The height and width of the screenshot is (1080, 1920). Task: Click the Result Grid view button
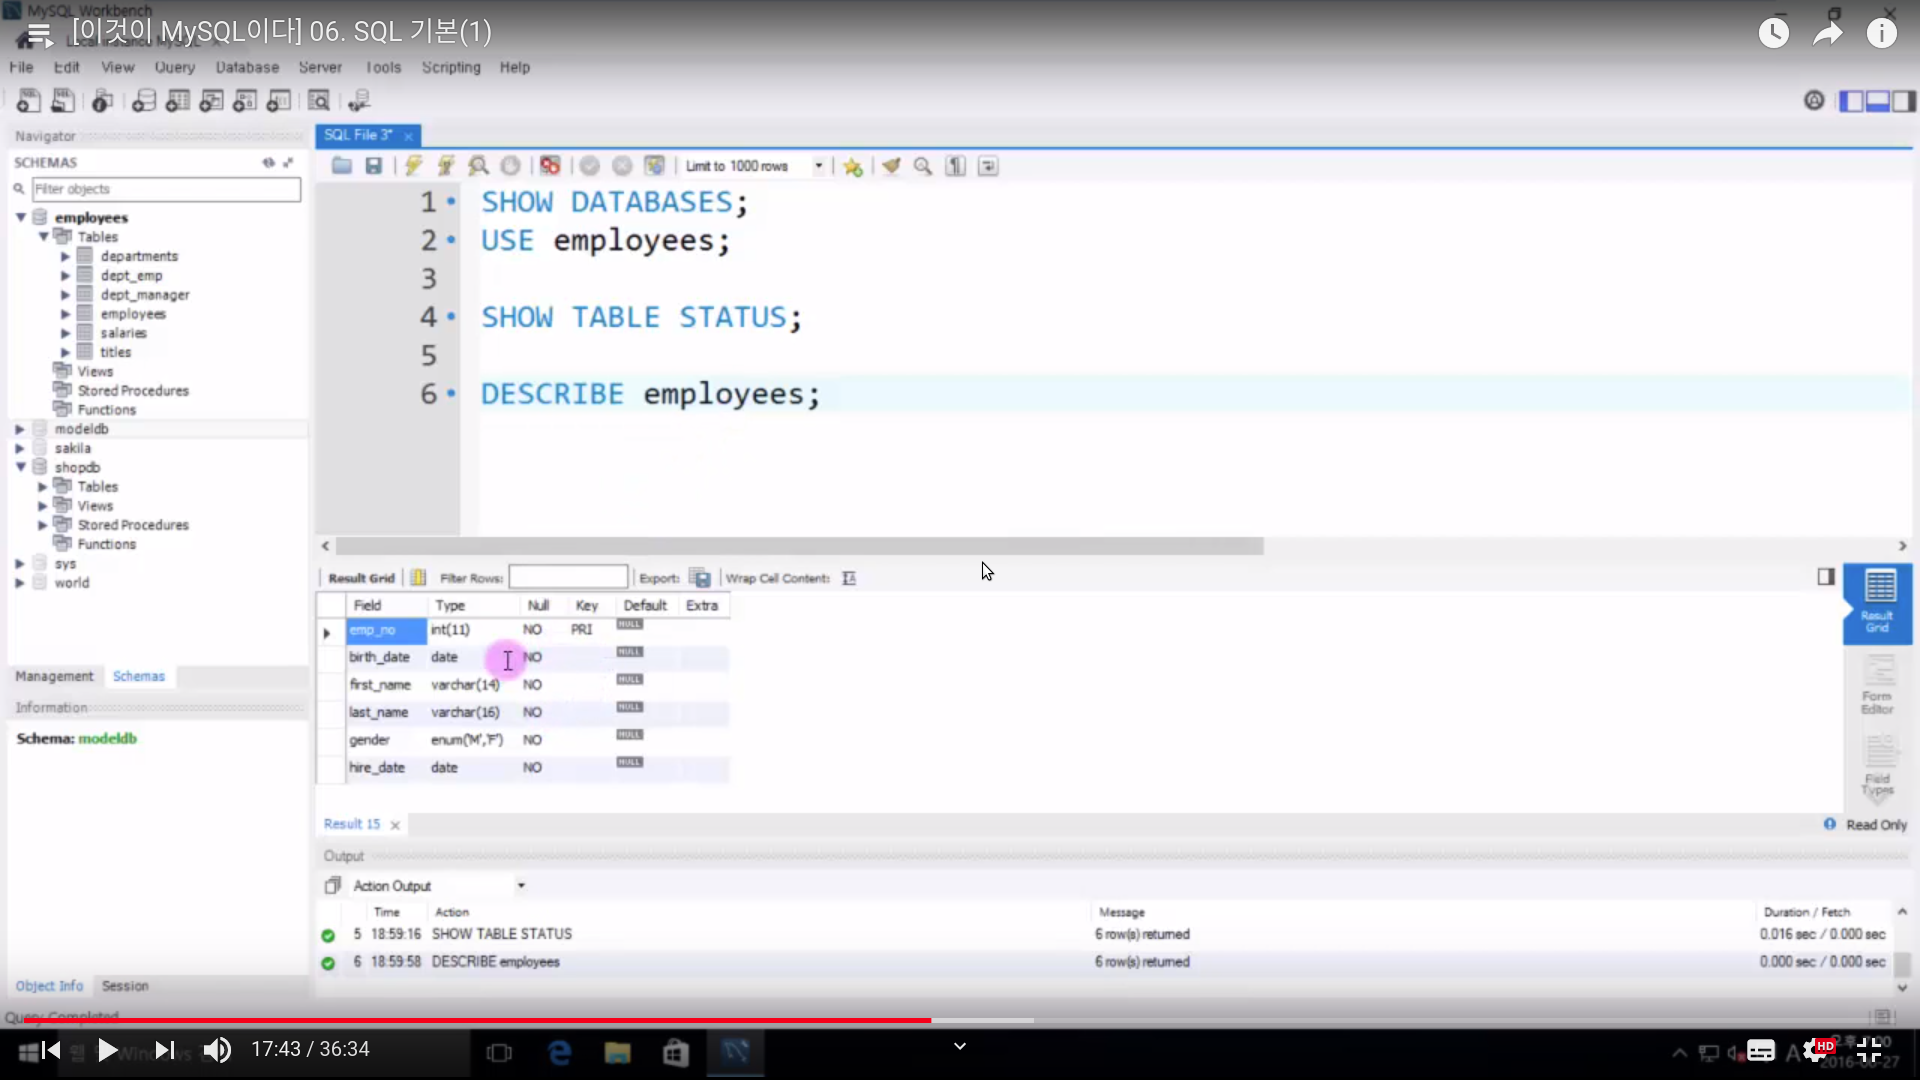(1879, 603)
